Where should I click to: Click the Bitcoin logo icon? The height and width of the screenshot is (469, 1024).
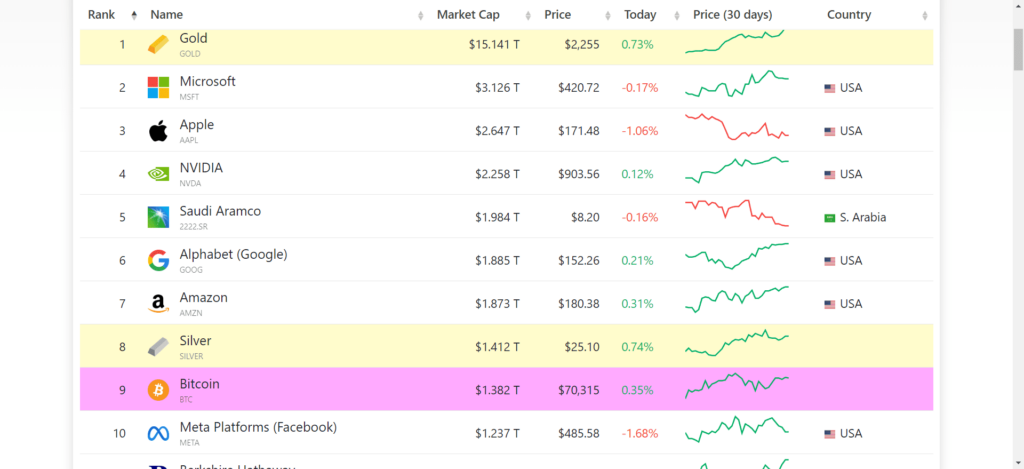pyautogui.click(x=158, y=390)
